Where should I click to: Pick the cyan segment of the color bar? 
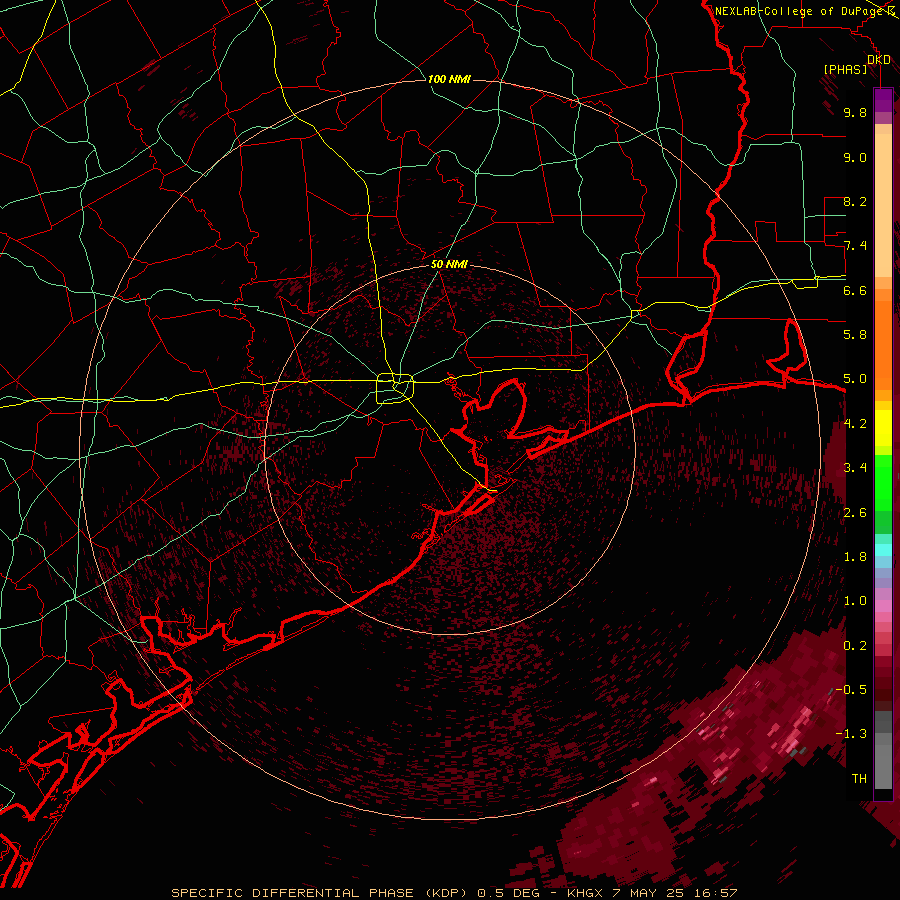coord(883,550)
